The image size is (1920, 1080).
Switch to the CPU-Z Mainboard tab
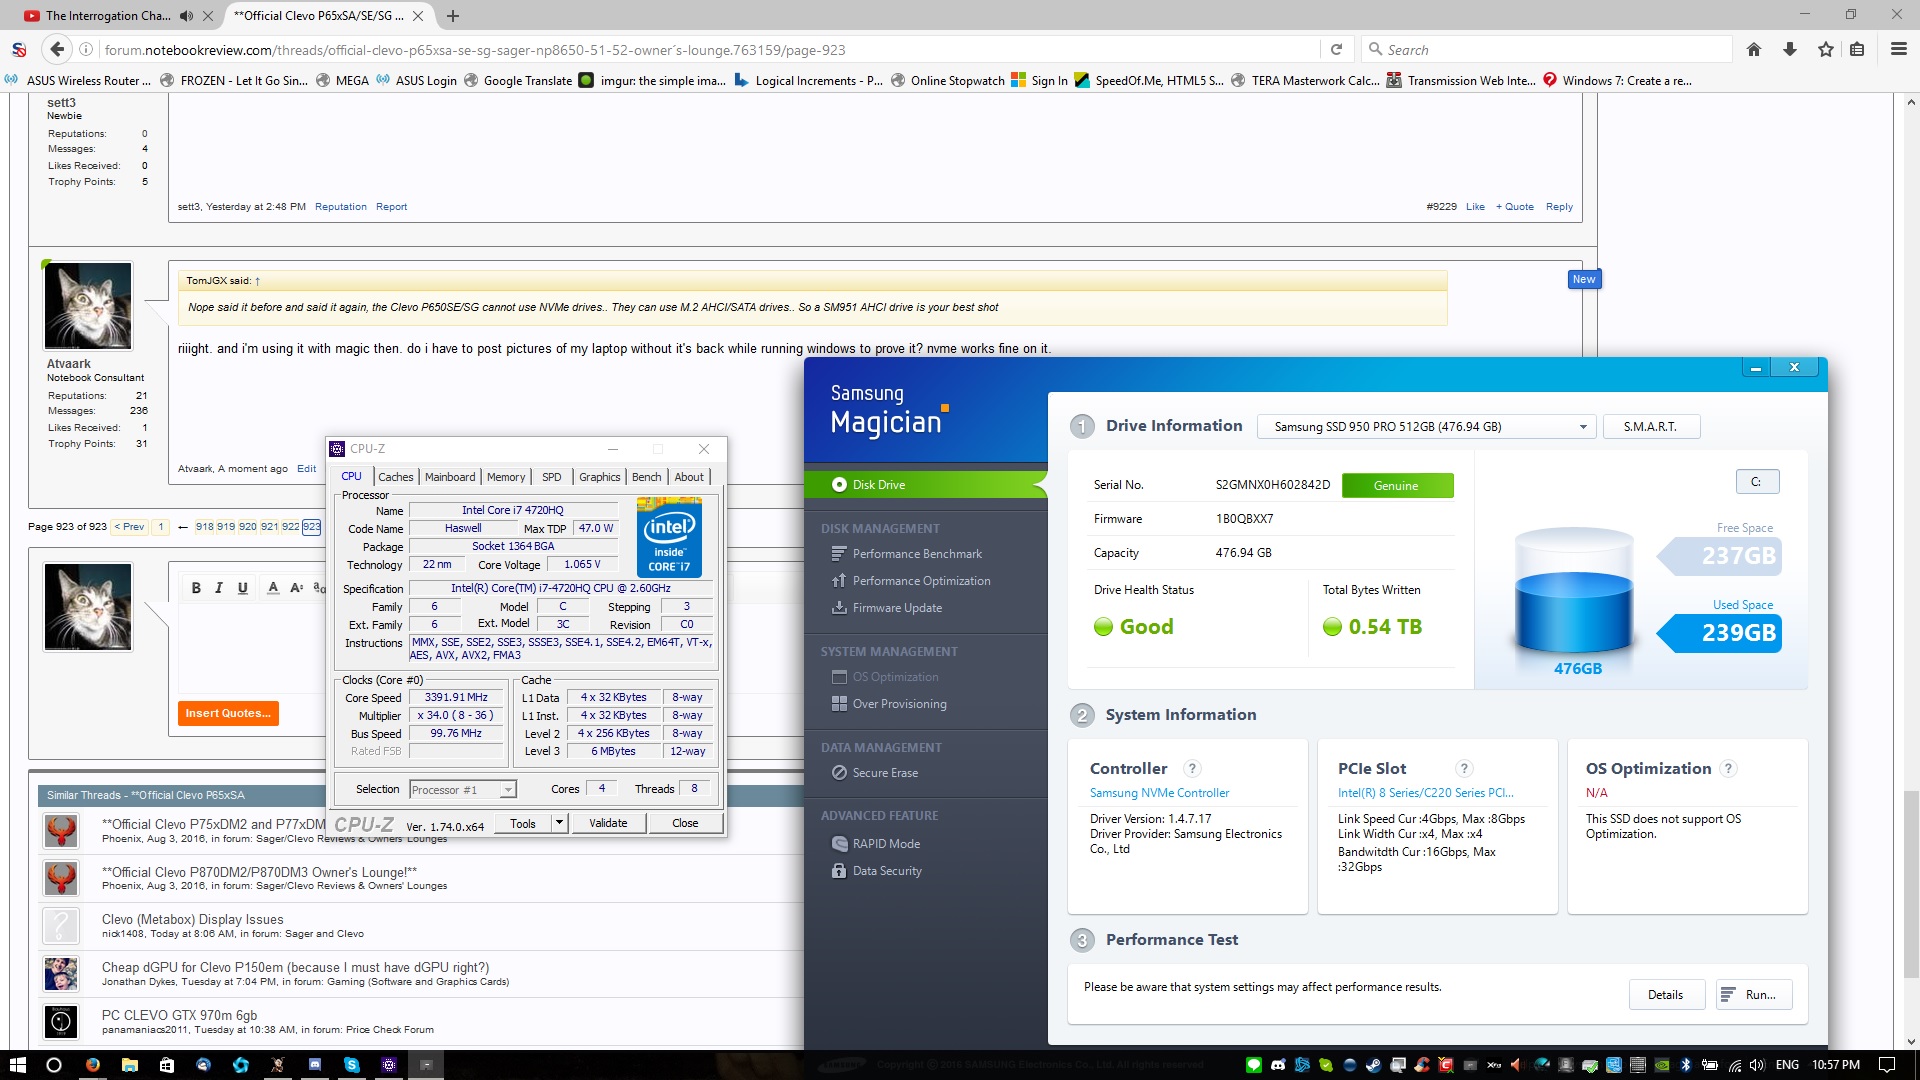(x=450, y=477)
